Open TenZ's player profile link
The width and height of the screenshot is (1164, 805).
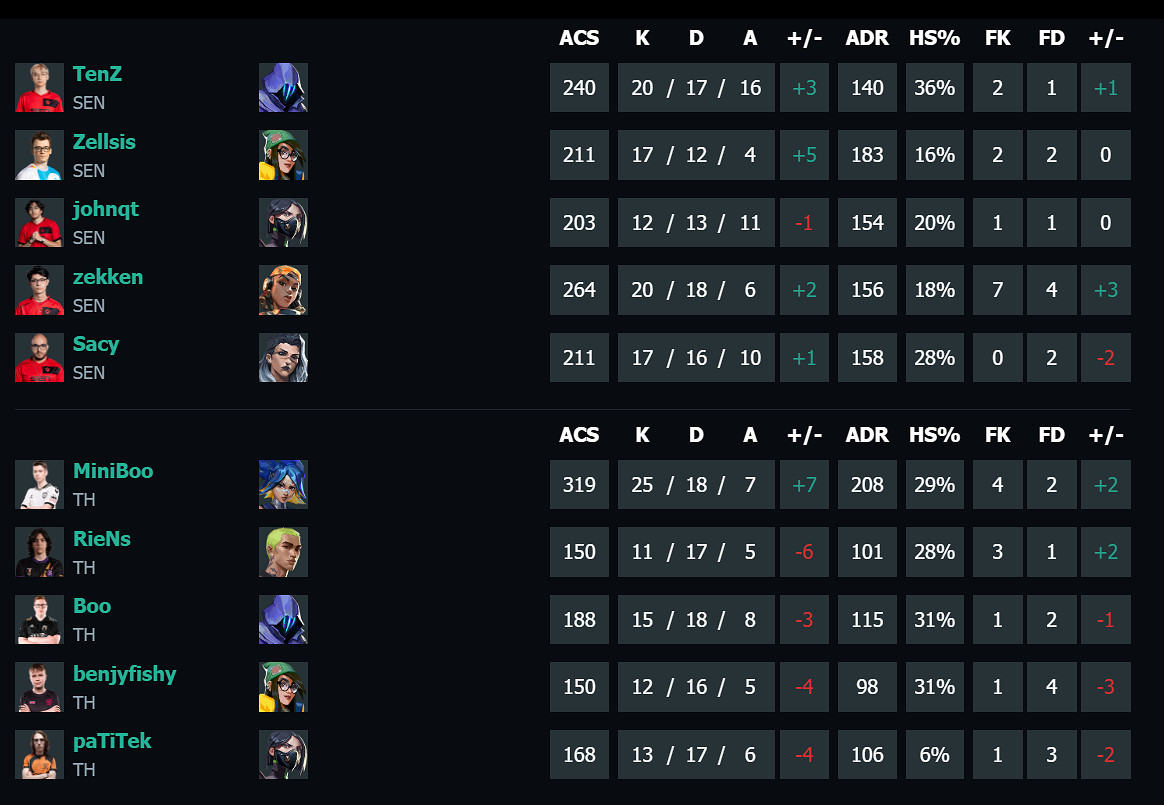click(97, 75)
